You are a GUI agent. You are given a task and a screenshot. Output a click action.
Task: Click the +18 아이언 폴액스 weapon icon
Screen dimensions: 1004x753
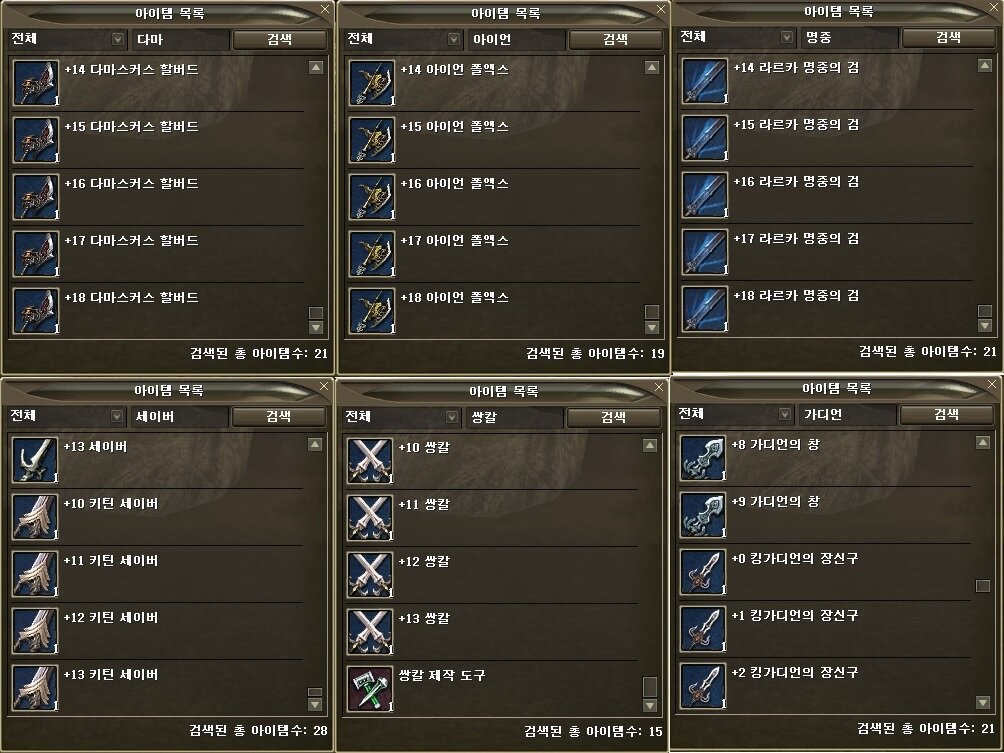pyautogui.click(x=371, y=311)
